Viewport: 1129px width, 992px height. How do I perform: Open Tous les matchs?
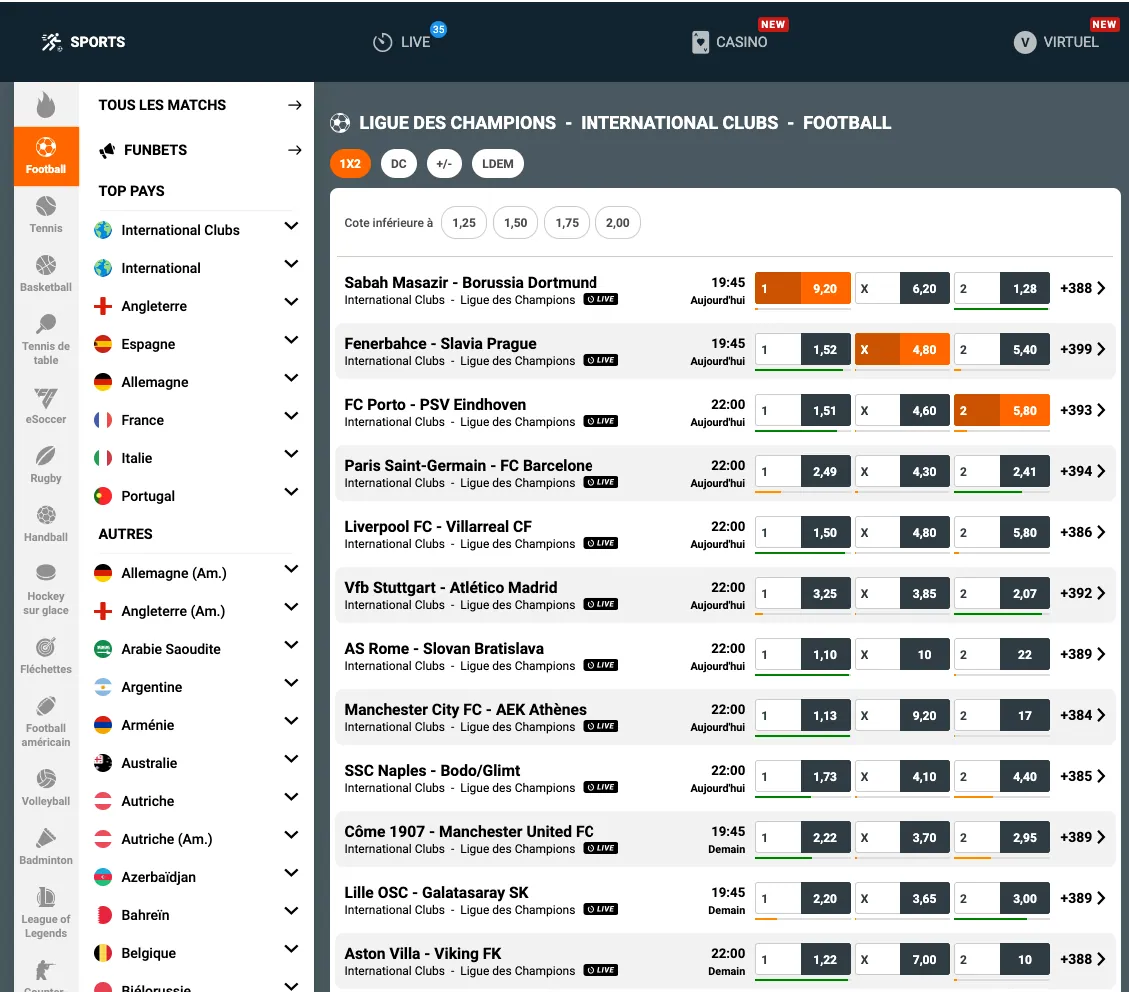(x=200, y=105)
